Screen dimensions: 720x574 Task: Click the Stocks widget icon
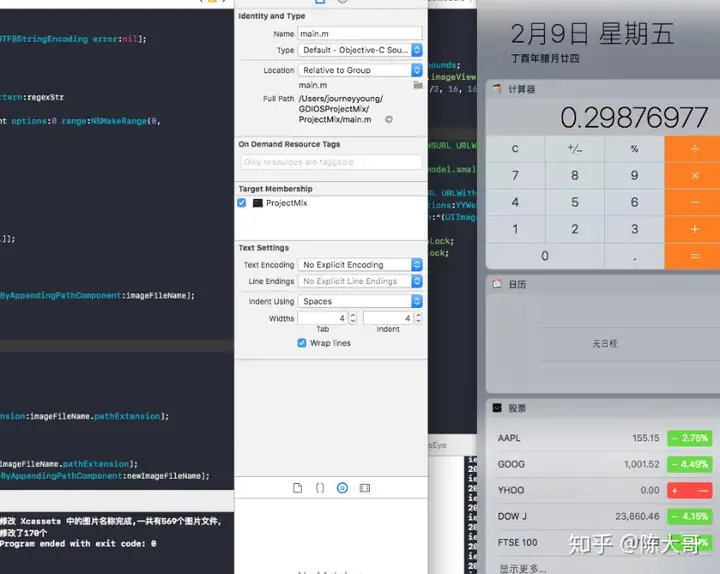point(497,408)
